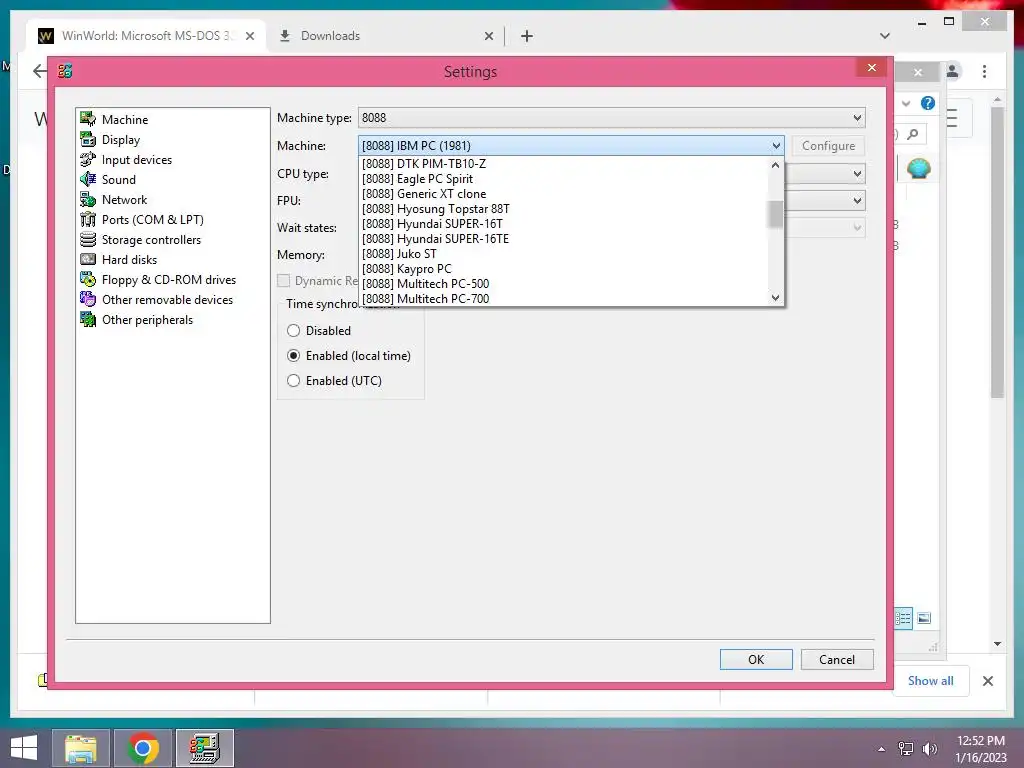Open the Input devices icon
This screenshot has height=768, width=1024.
[x=88, y=159]
